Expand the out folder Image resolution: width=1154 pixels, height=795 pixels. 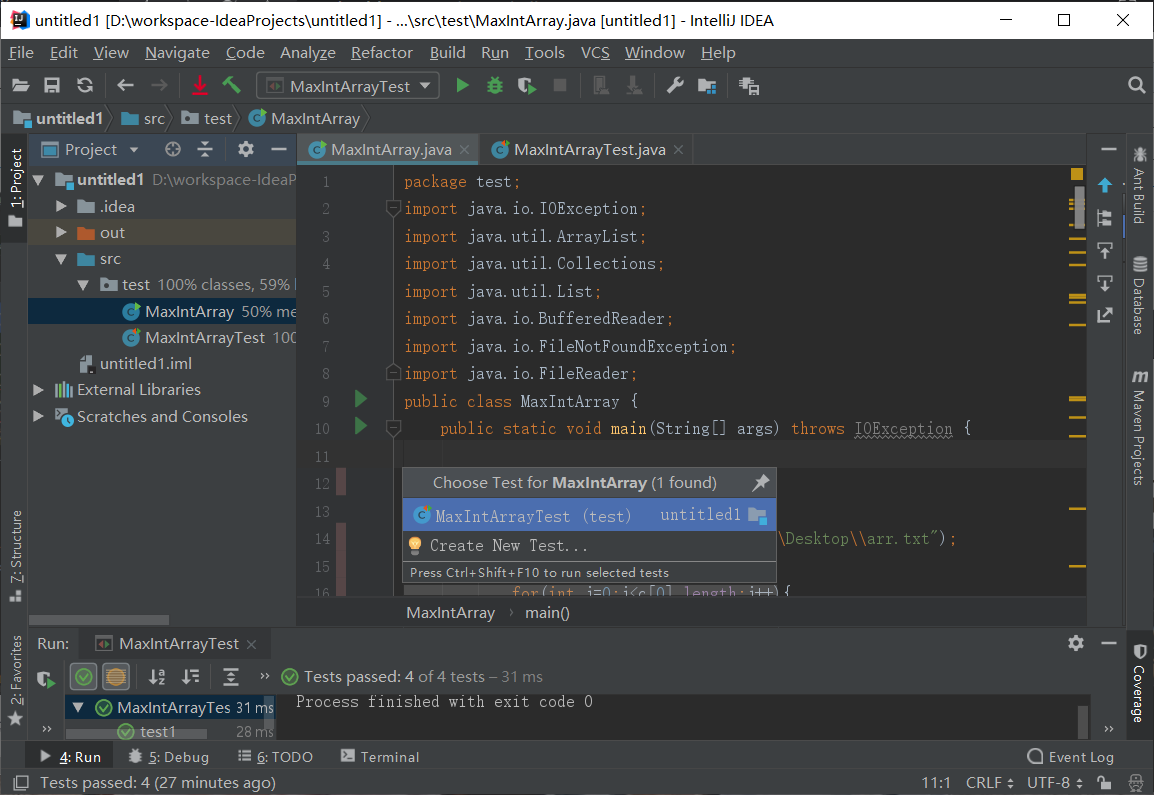pos(61,233)
